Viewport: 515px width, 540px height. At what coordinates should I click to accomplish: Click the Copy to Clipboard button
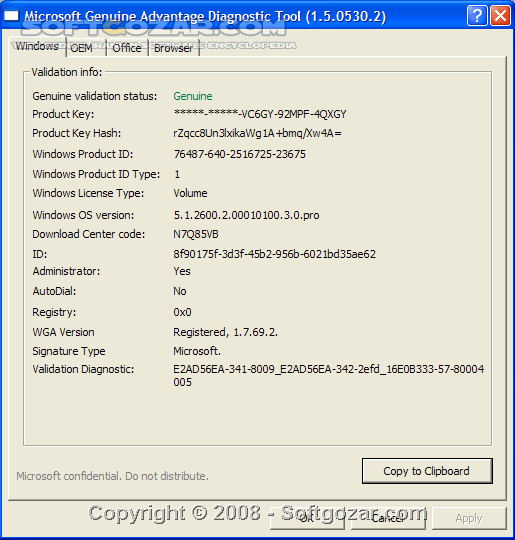427,471
